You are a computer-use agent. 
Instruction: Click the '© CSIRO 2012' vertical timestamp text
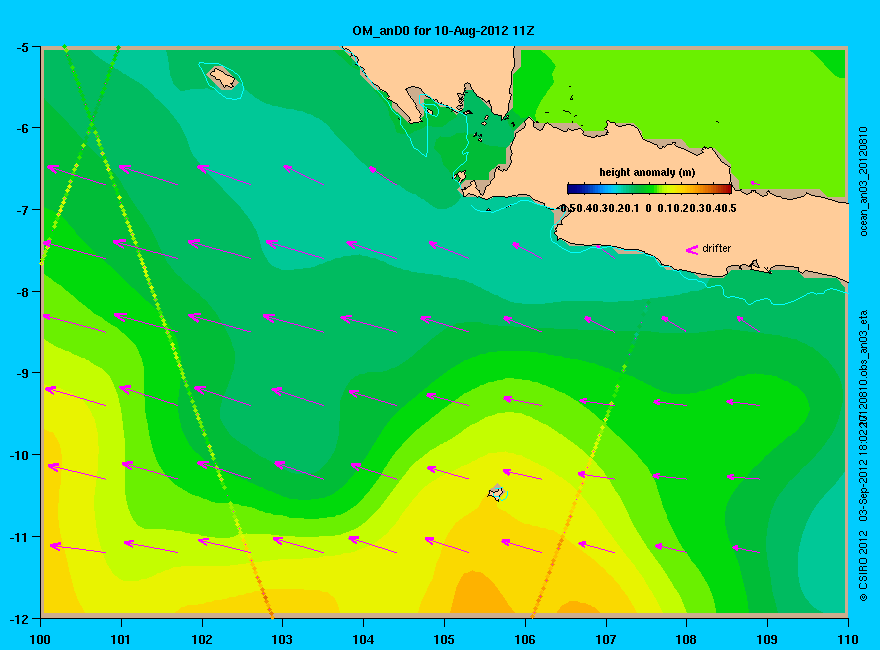point(864,565)
